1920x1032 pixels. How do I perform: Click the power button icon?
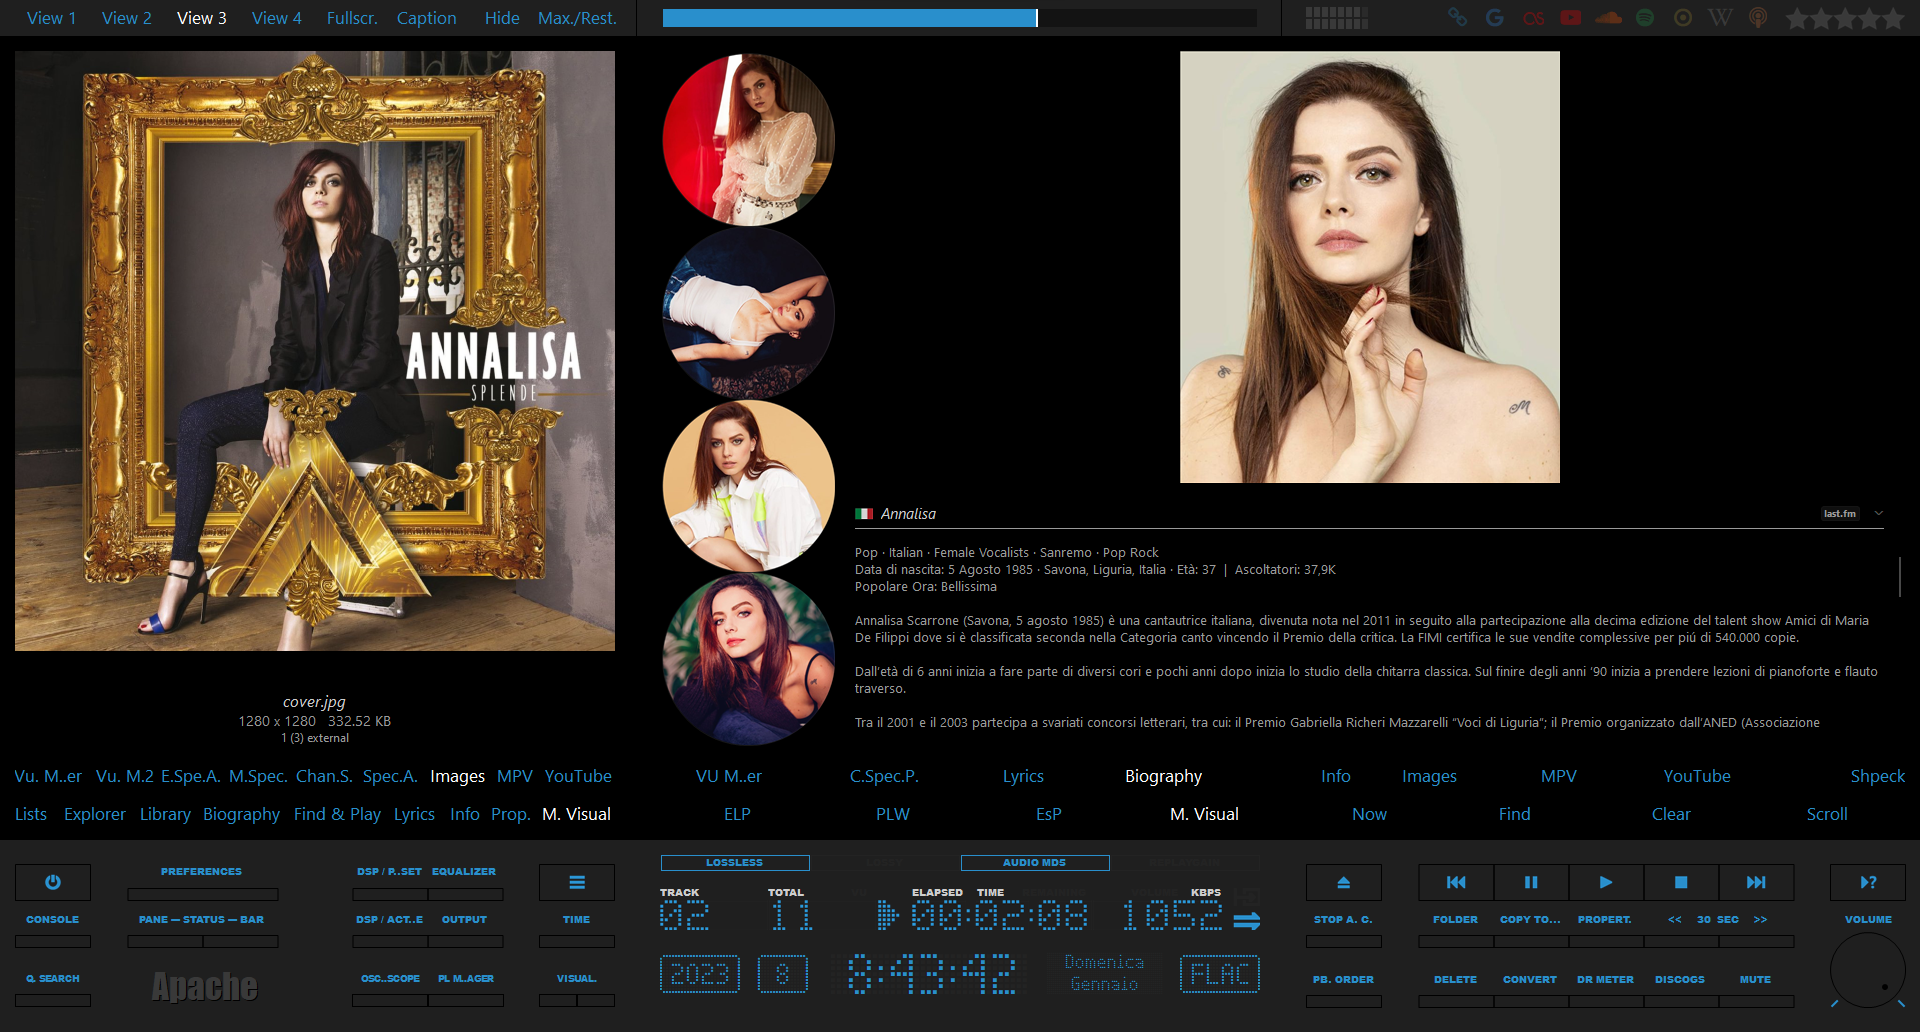(53, 882)
